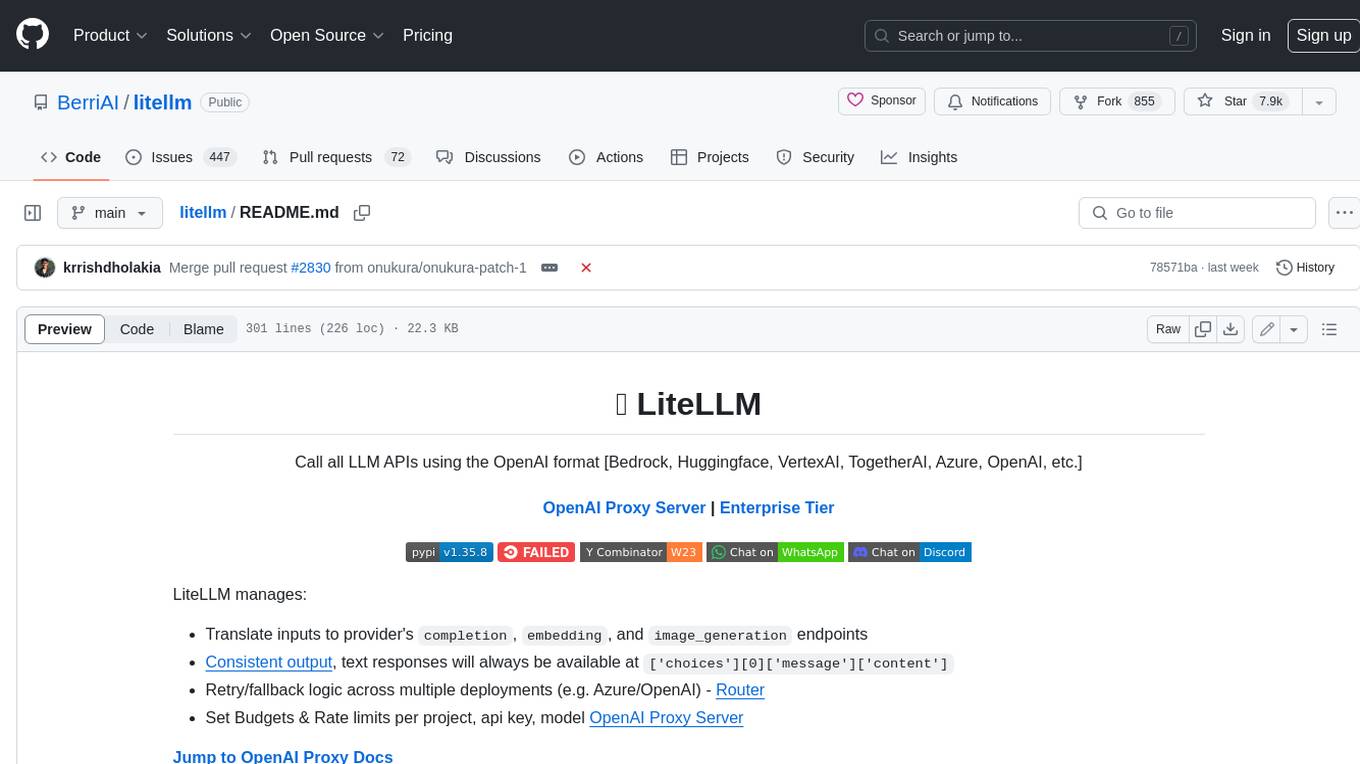Switch to the Code tab
Image resolution: width=1360 pixels, height=764 pixels.
click(x=70, y=157)
